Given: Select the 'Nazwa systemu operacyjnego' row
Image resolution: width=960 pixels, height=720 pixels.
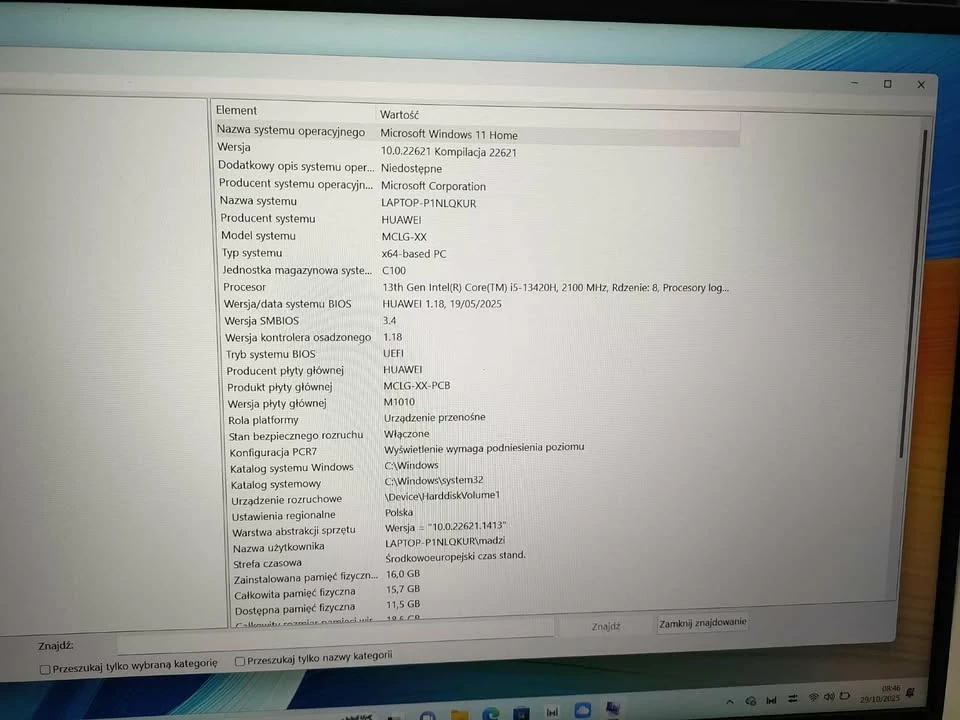Looking at the screenshot, I should point(292,131).
